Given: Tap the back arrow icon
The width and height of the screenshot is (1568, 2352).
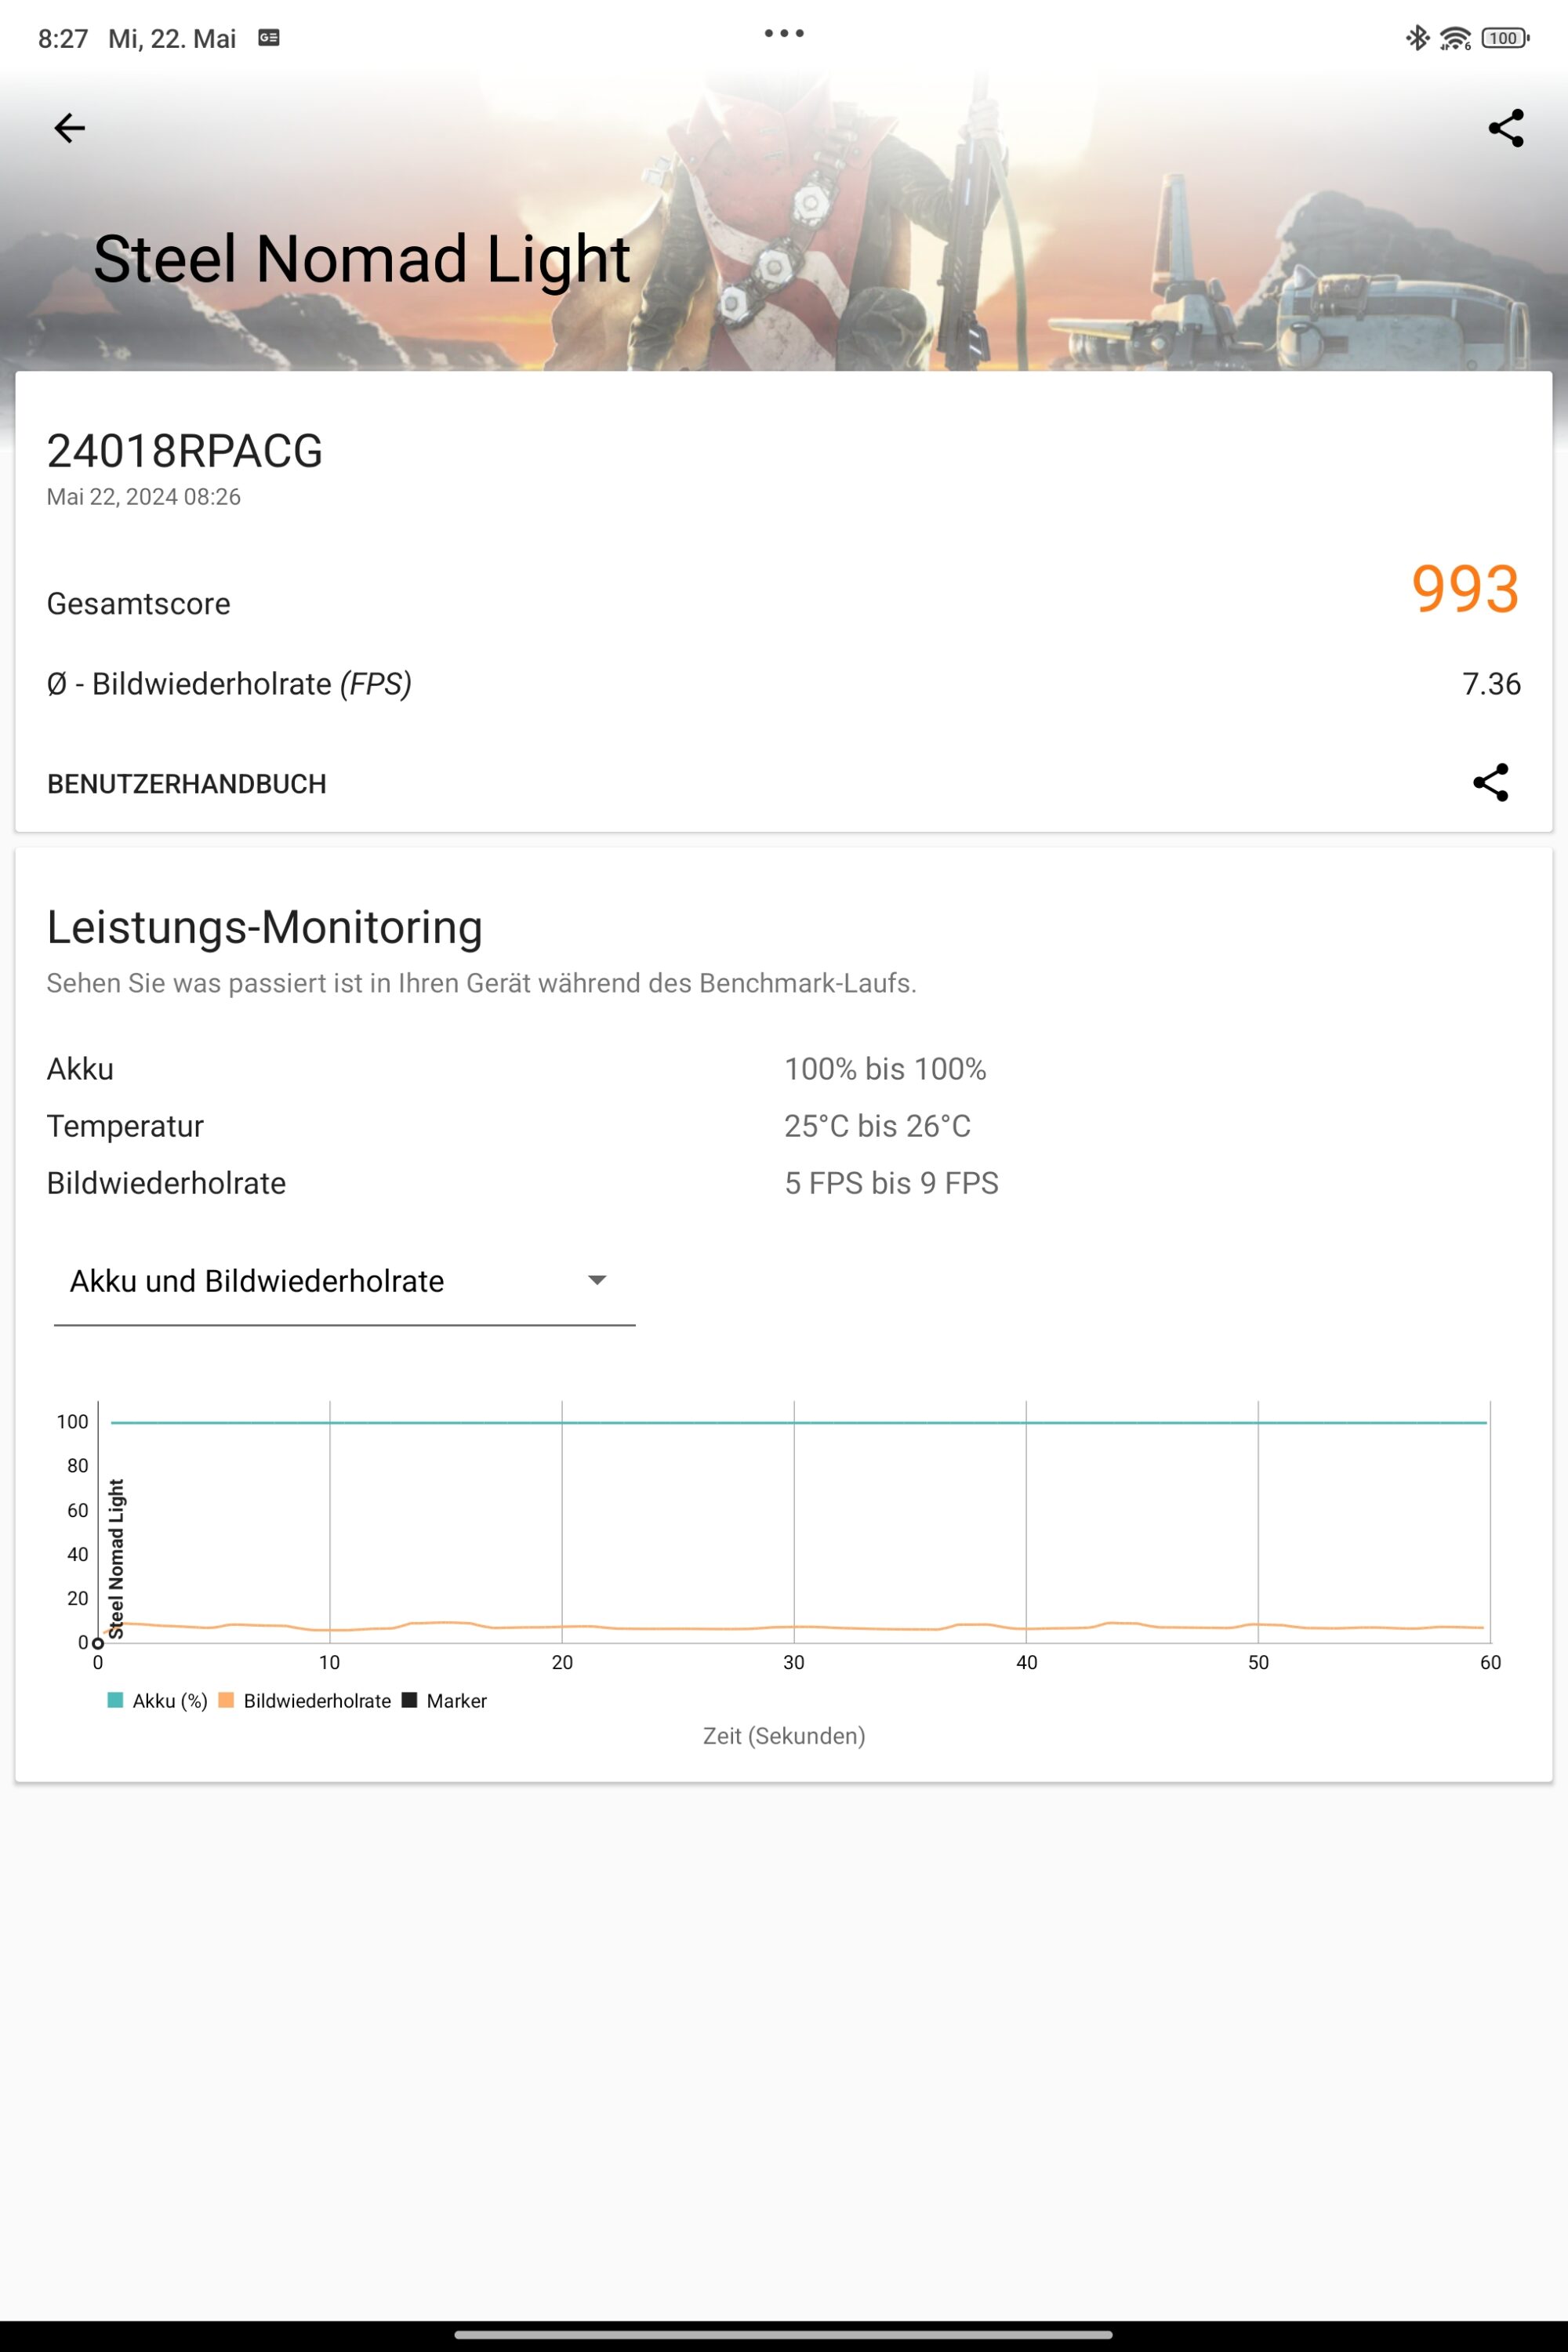Looking at the screenshot, I should click(x=69, y=128).
